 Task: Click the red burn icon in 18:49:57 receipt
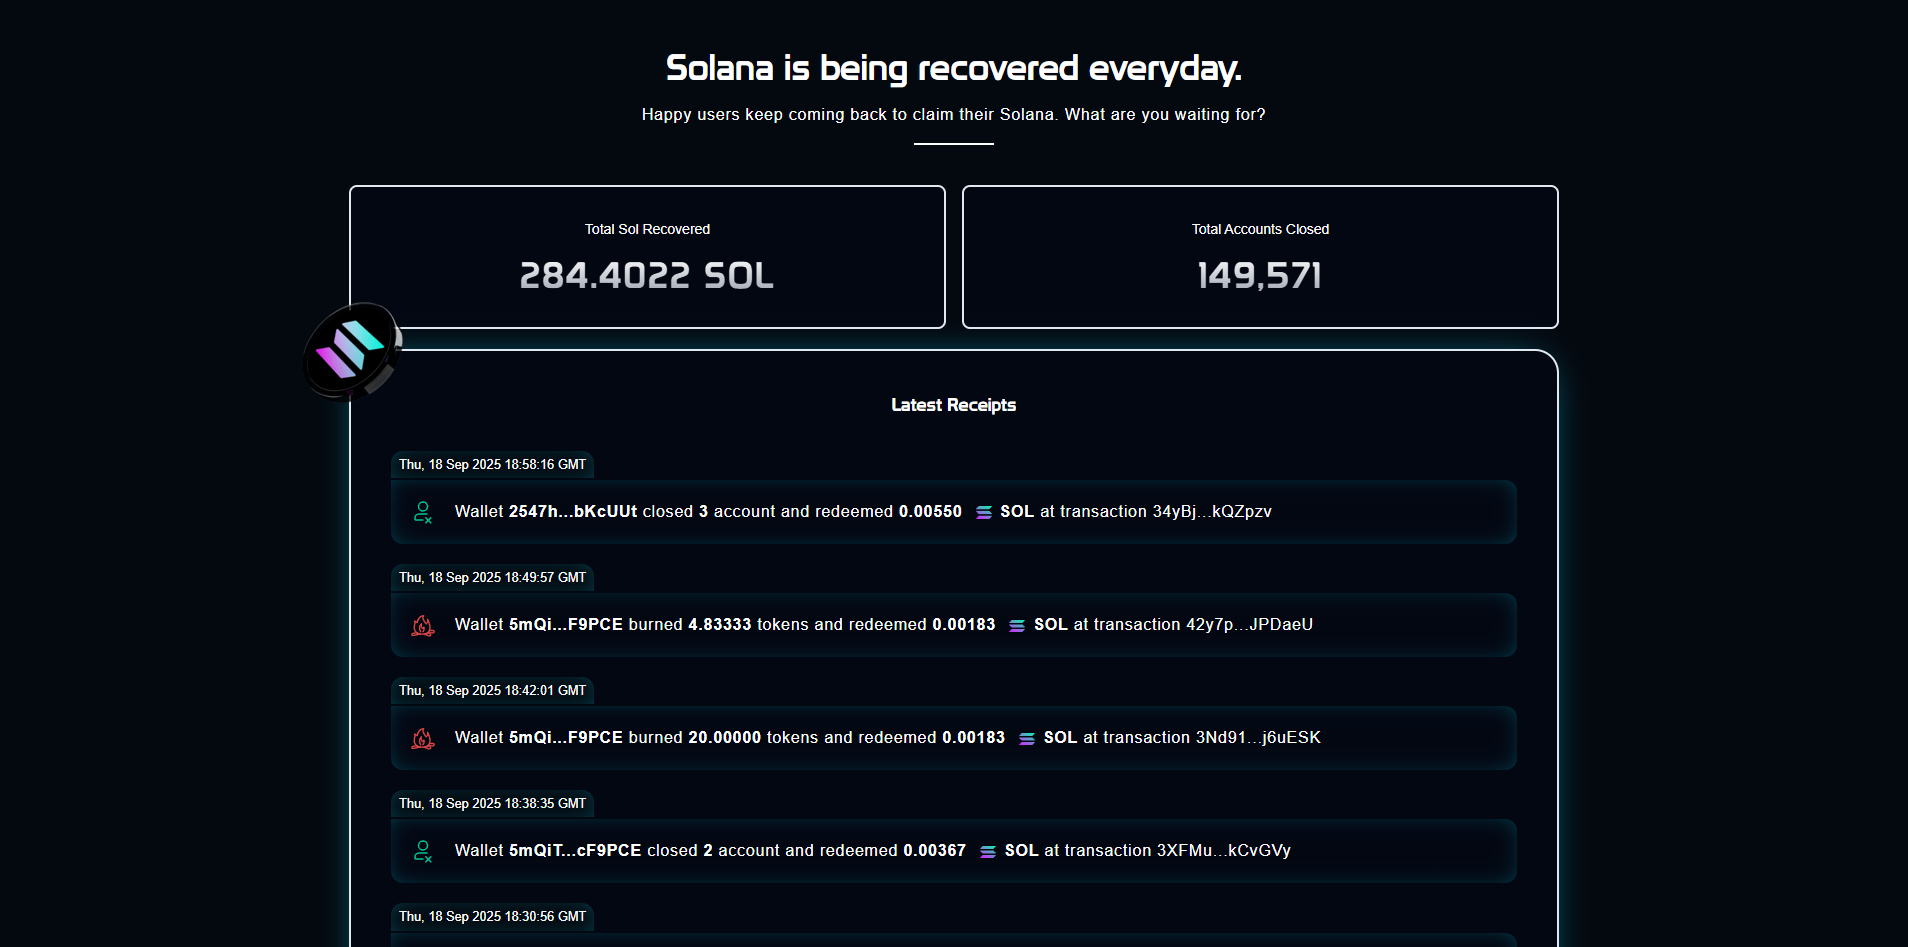(423, 625)
